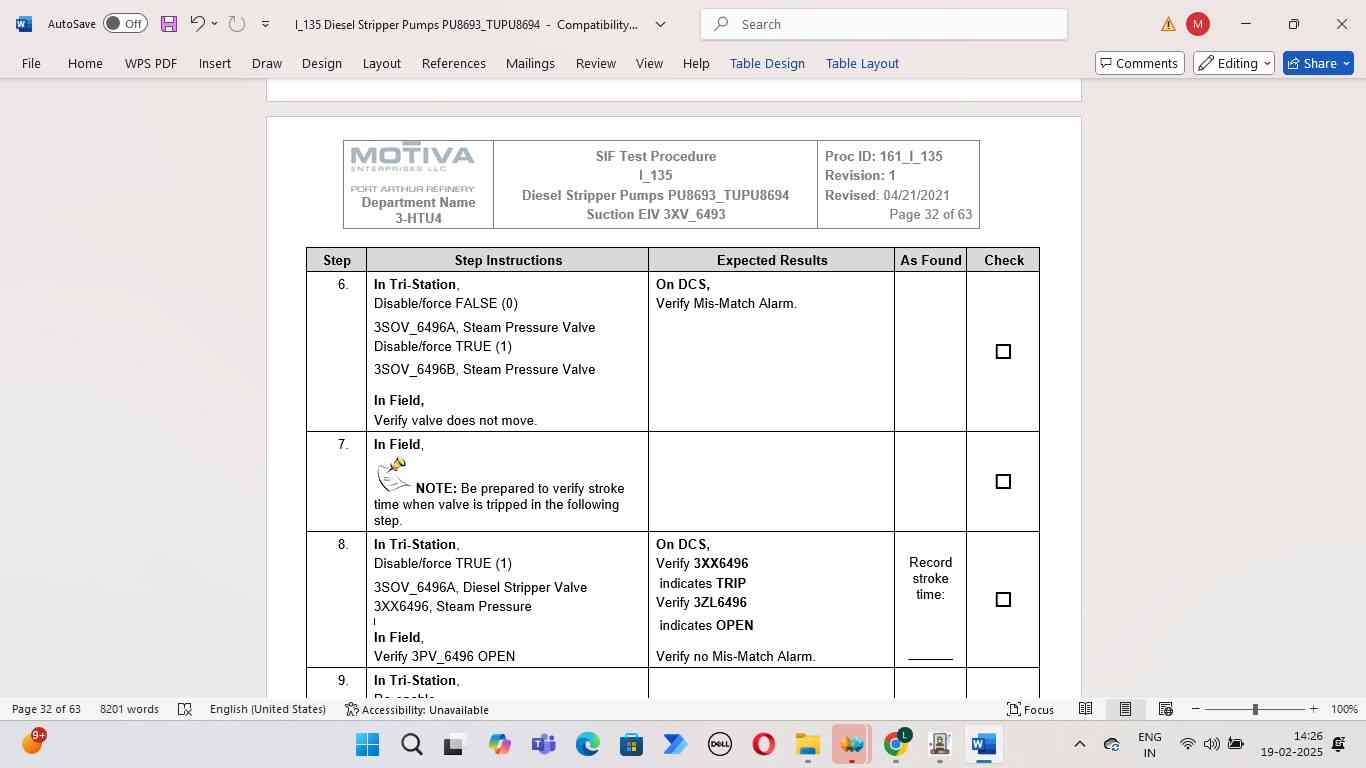This screenshot has width=1366, height=768.
Task: Click 'English (United States)' language indicator
Action: click(x=268, y=709)
